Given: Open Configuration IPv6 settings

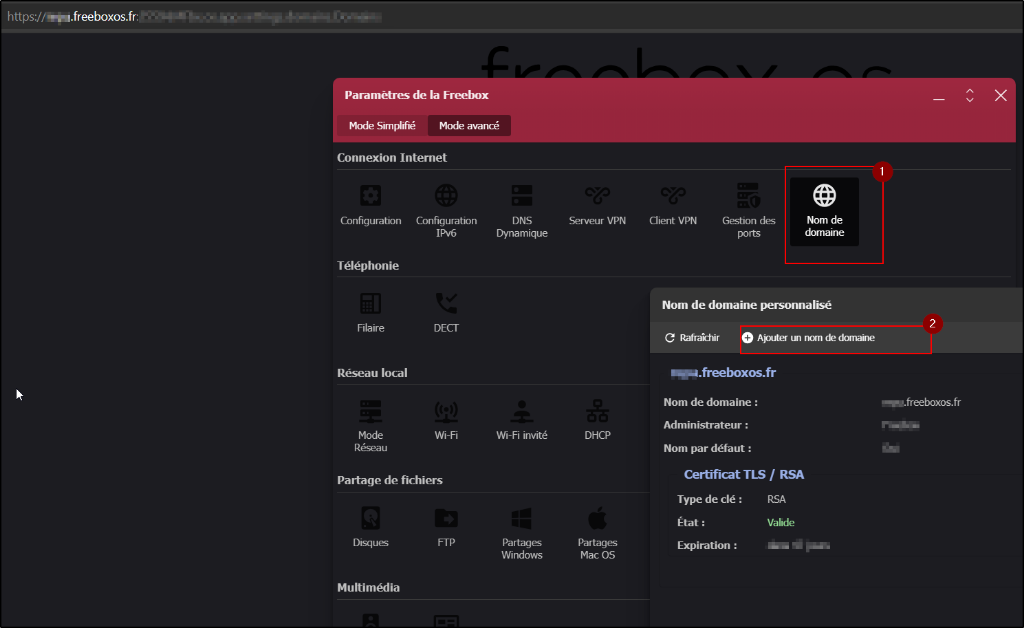Looking at the screenshot, I should [446, 211].
